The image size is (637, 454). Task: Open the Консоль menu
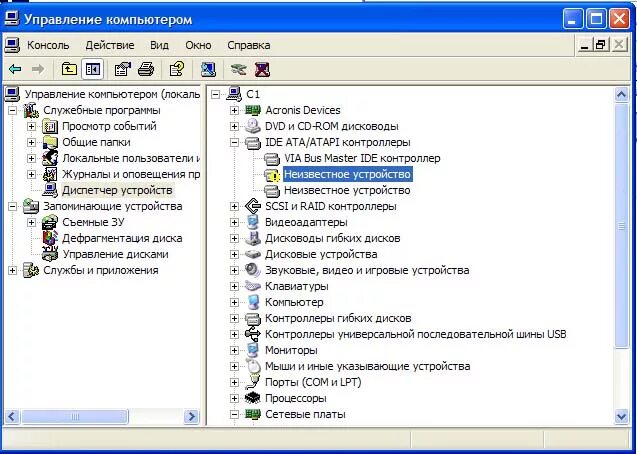48,45
